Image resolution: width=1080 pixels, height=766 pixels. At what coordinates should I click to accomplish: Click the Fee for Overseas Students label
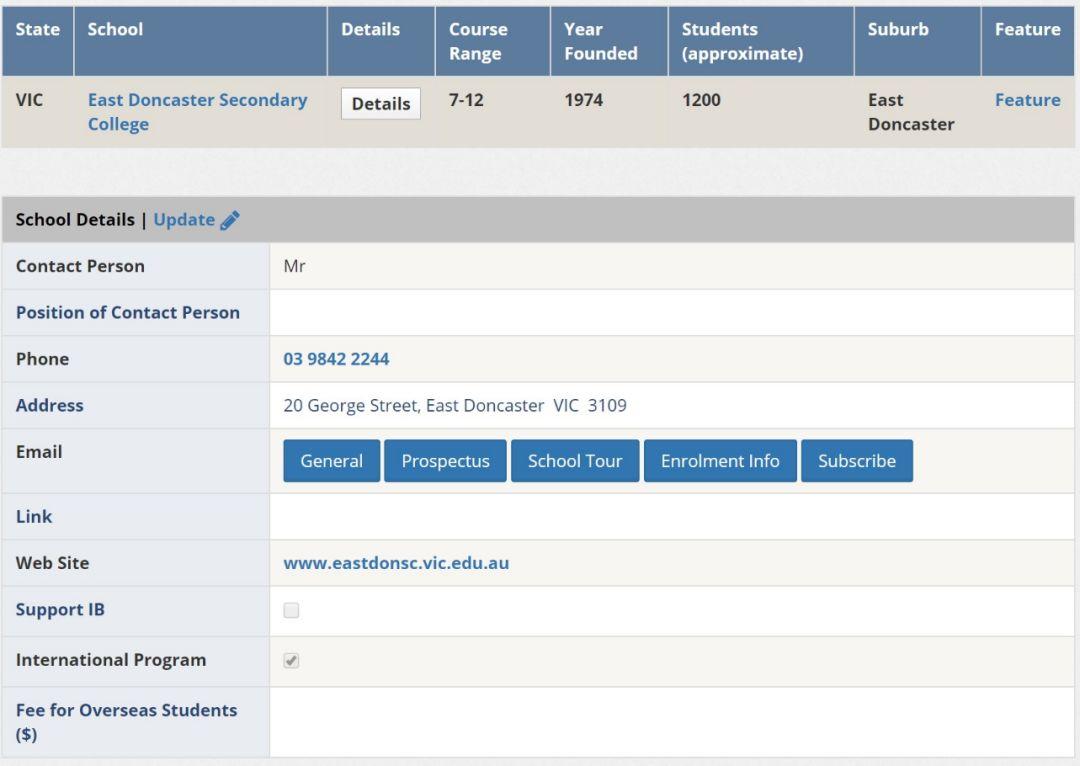(126, 722)
